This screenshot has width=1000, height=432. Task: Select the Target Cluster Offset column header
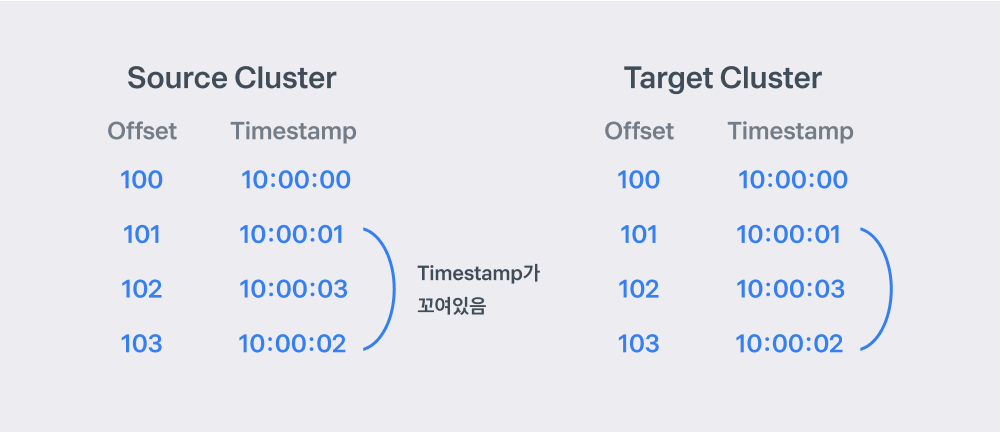point(639,131)
